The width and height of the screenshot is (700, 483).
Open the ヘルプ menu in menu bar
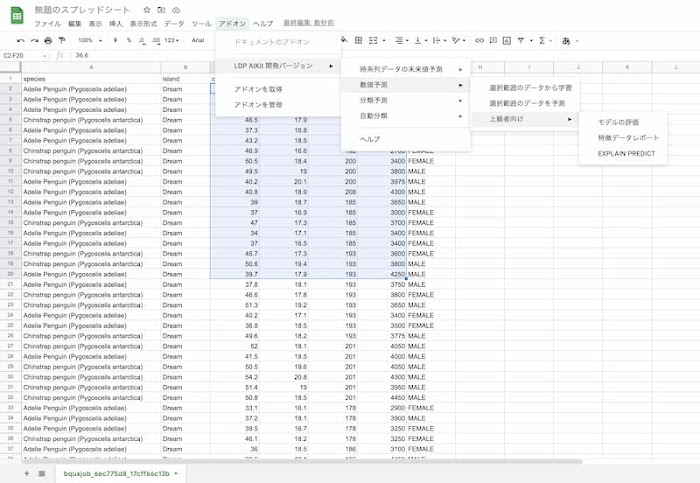click(263, 24)
